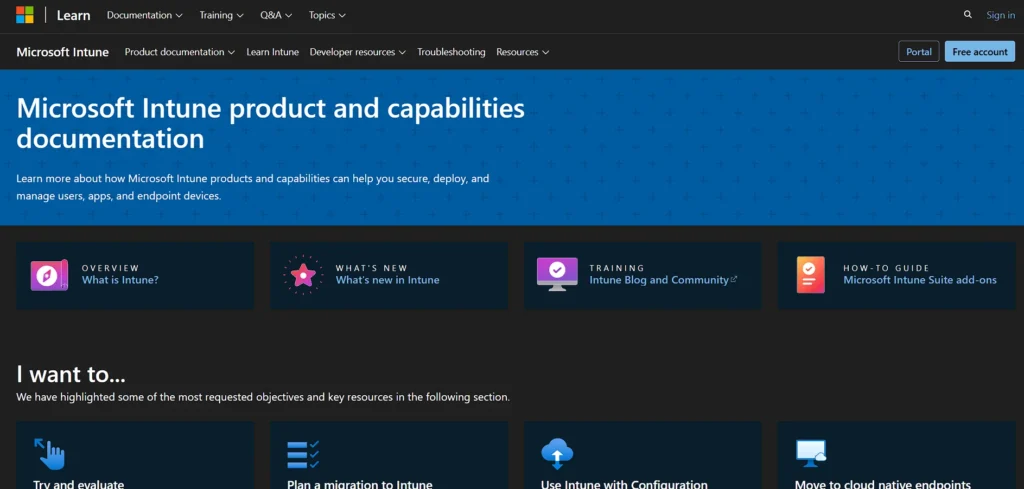Viewport: 1024px width, 489px height.
Task: Click the Microsoft logo icon
Action: coord(25,15)
